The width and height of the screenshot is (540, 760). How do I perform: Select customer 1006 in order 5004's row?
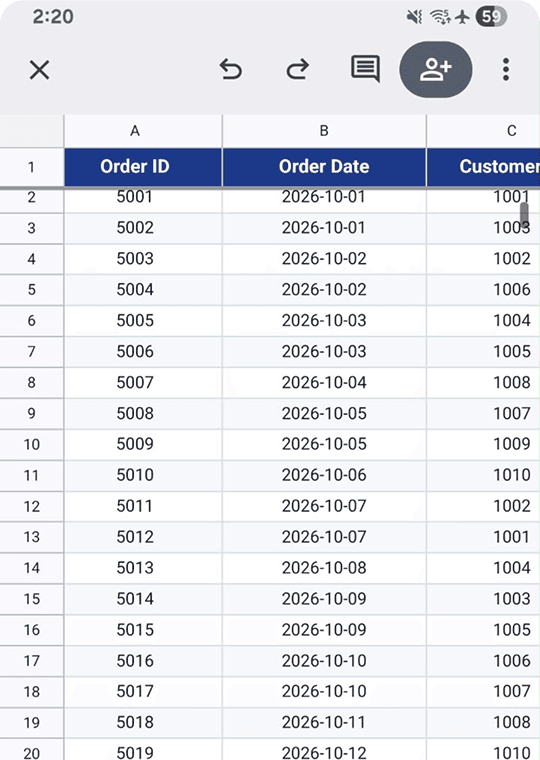483,290
